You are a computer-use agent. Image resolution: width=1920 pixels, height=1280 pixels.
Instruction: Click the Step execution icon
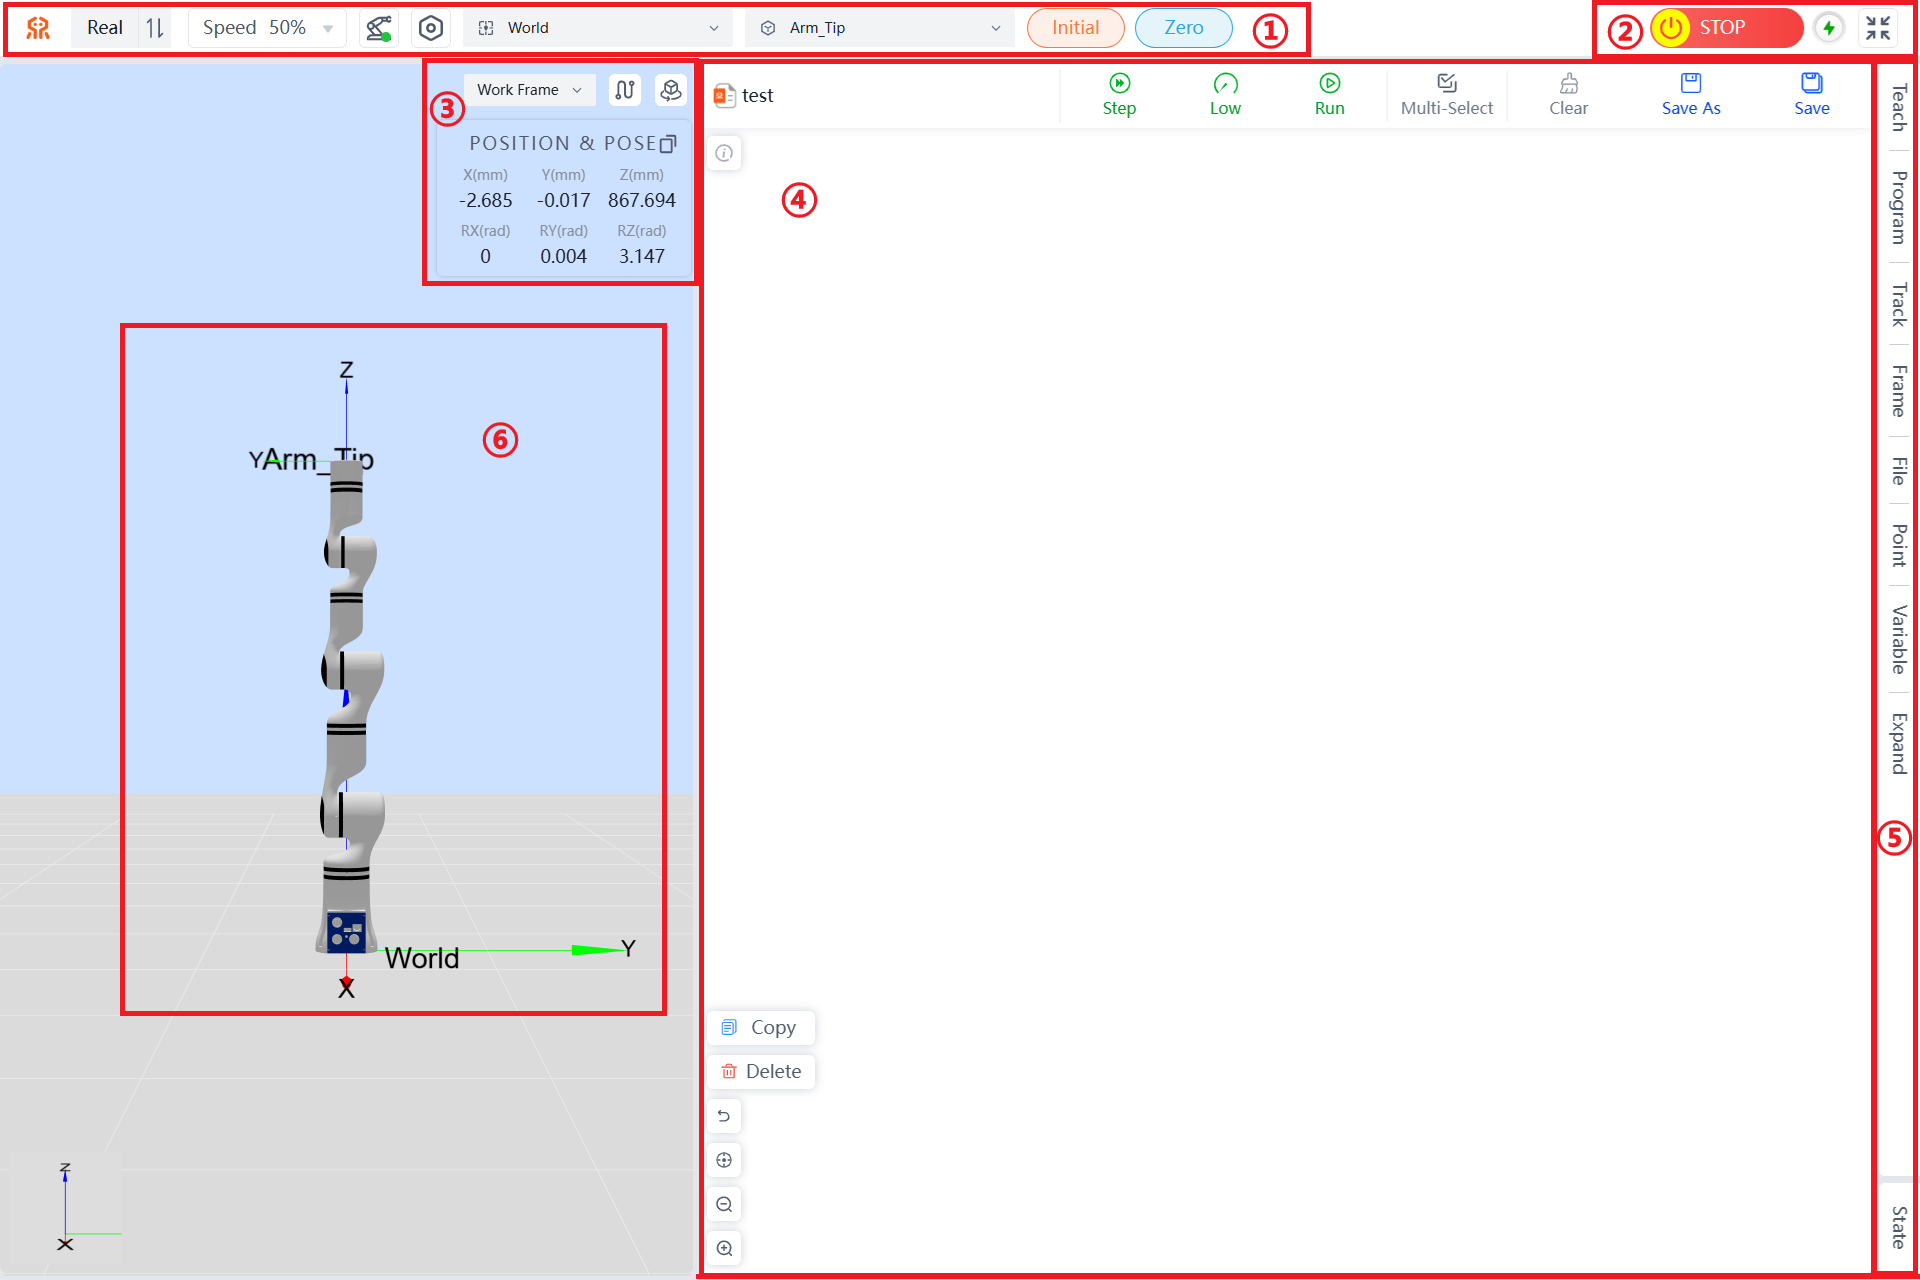click(1119, 84)
